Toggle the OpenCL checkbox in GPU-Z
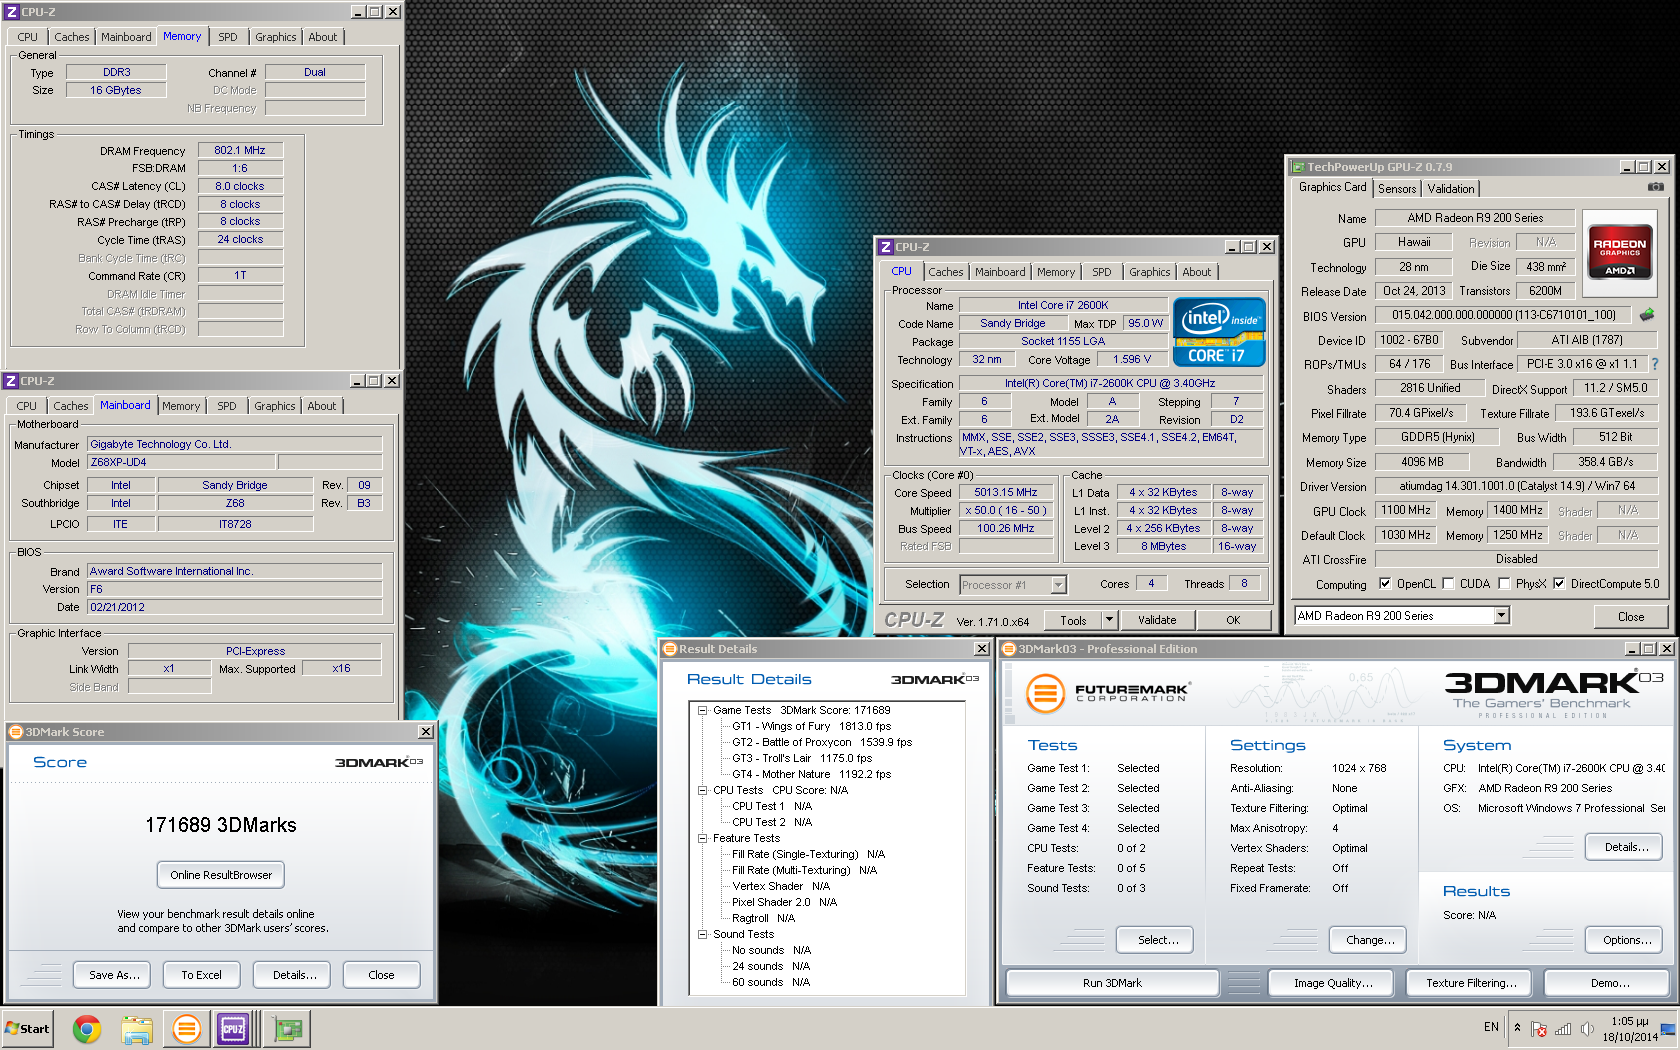 pos(1385,584)
